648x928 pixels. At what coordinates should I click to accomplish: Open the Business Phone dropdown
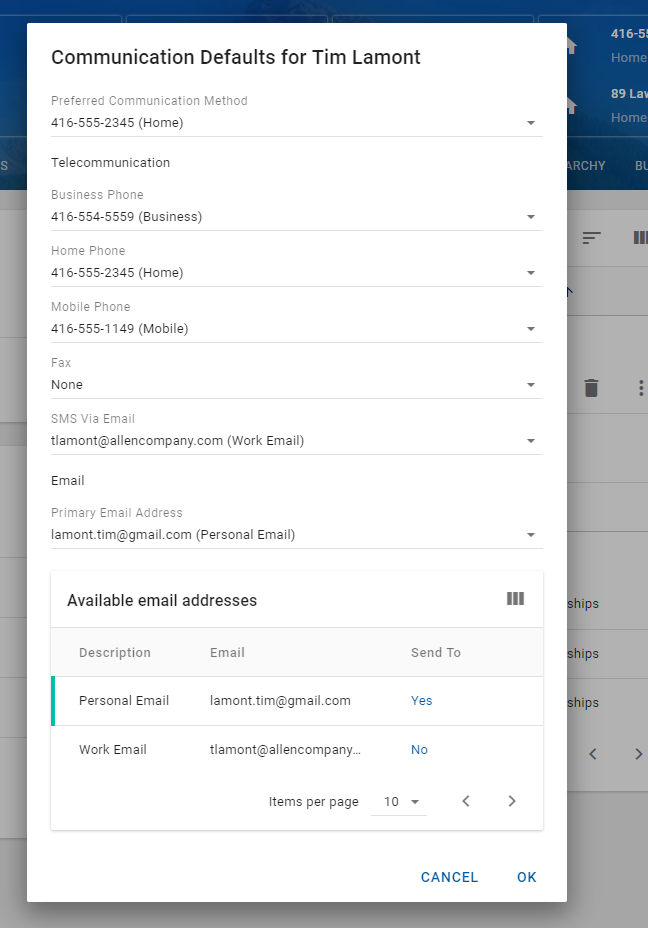(530, 217)
